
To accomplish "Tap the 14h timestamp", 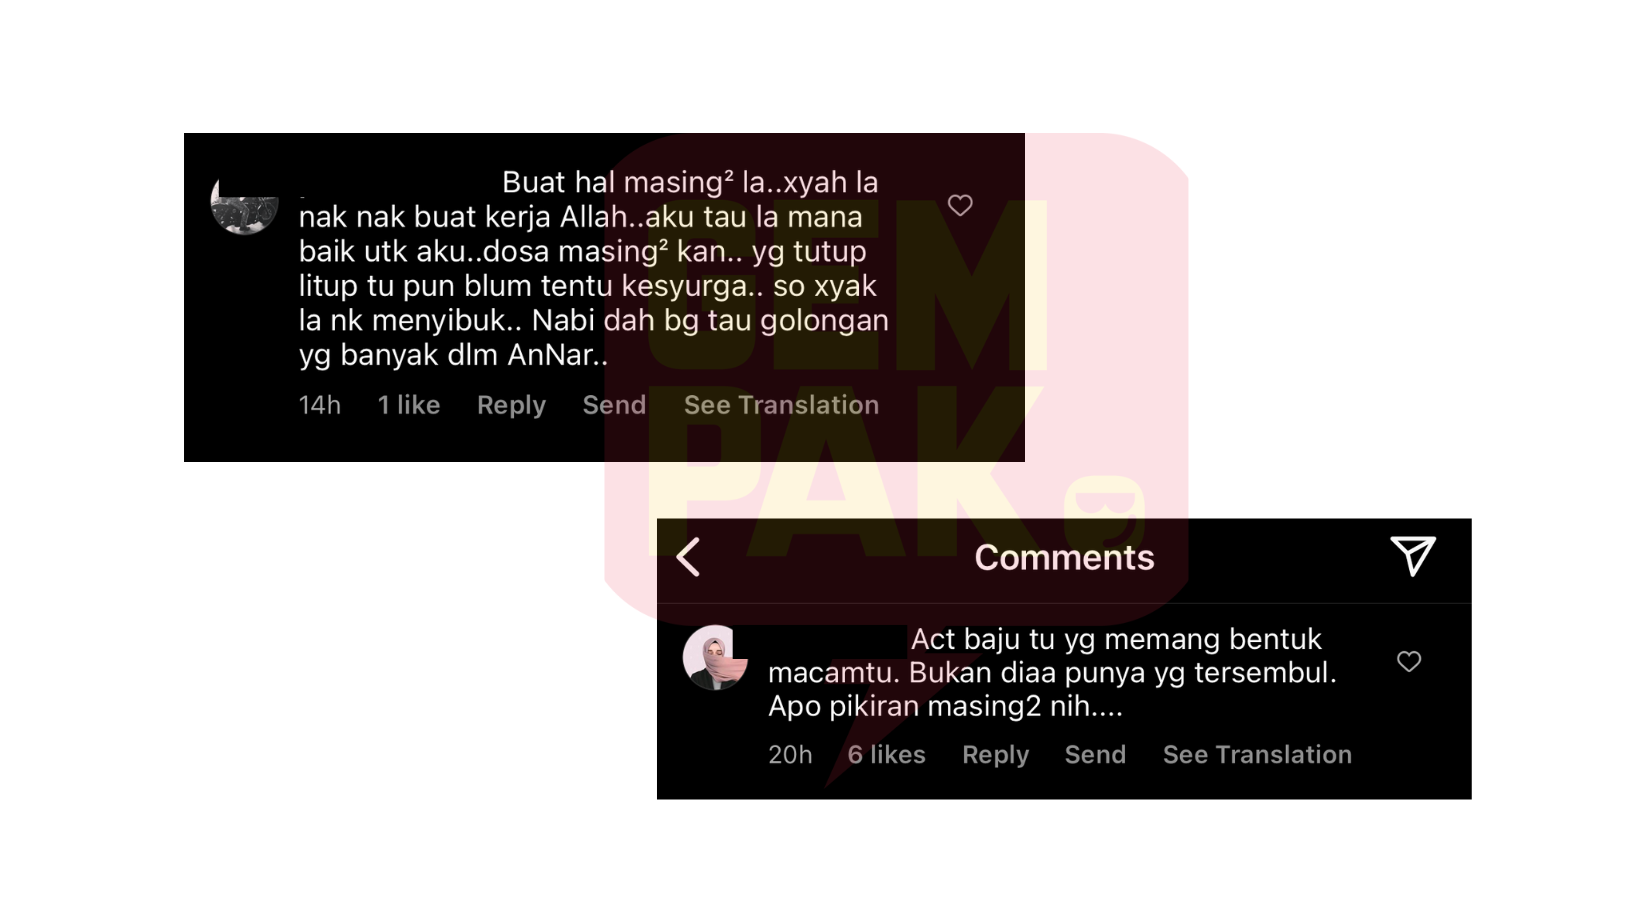I will click(x=320, y=405).
